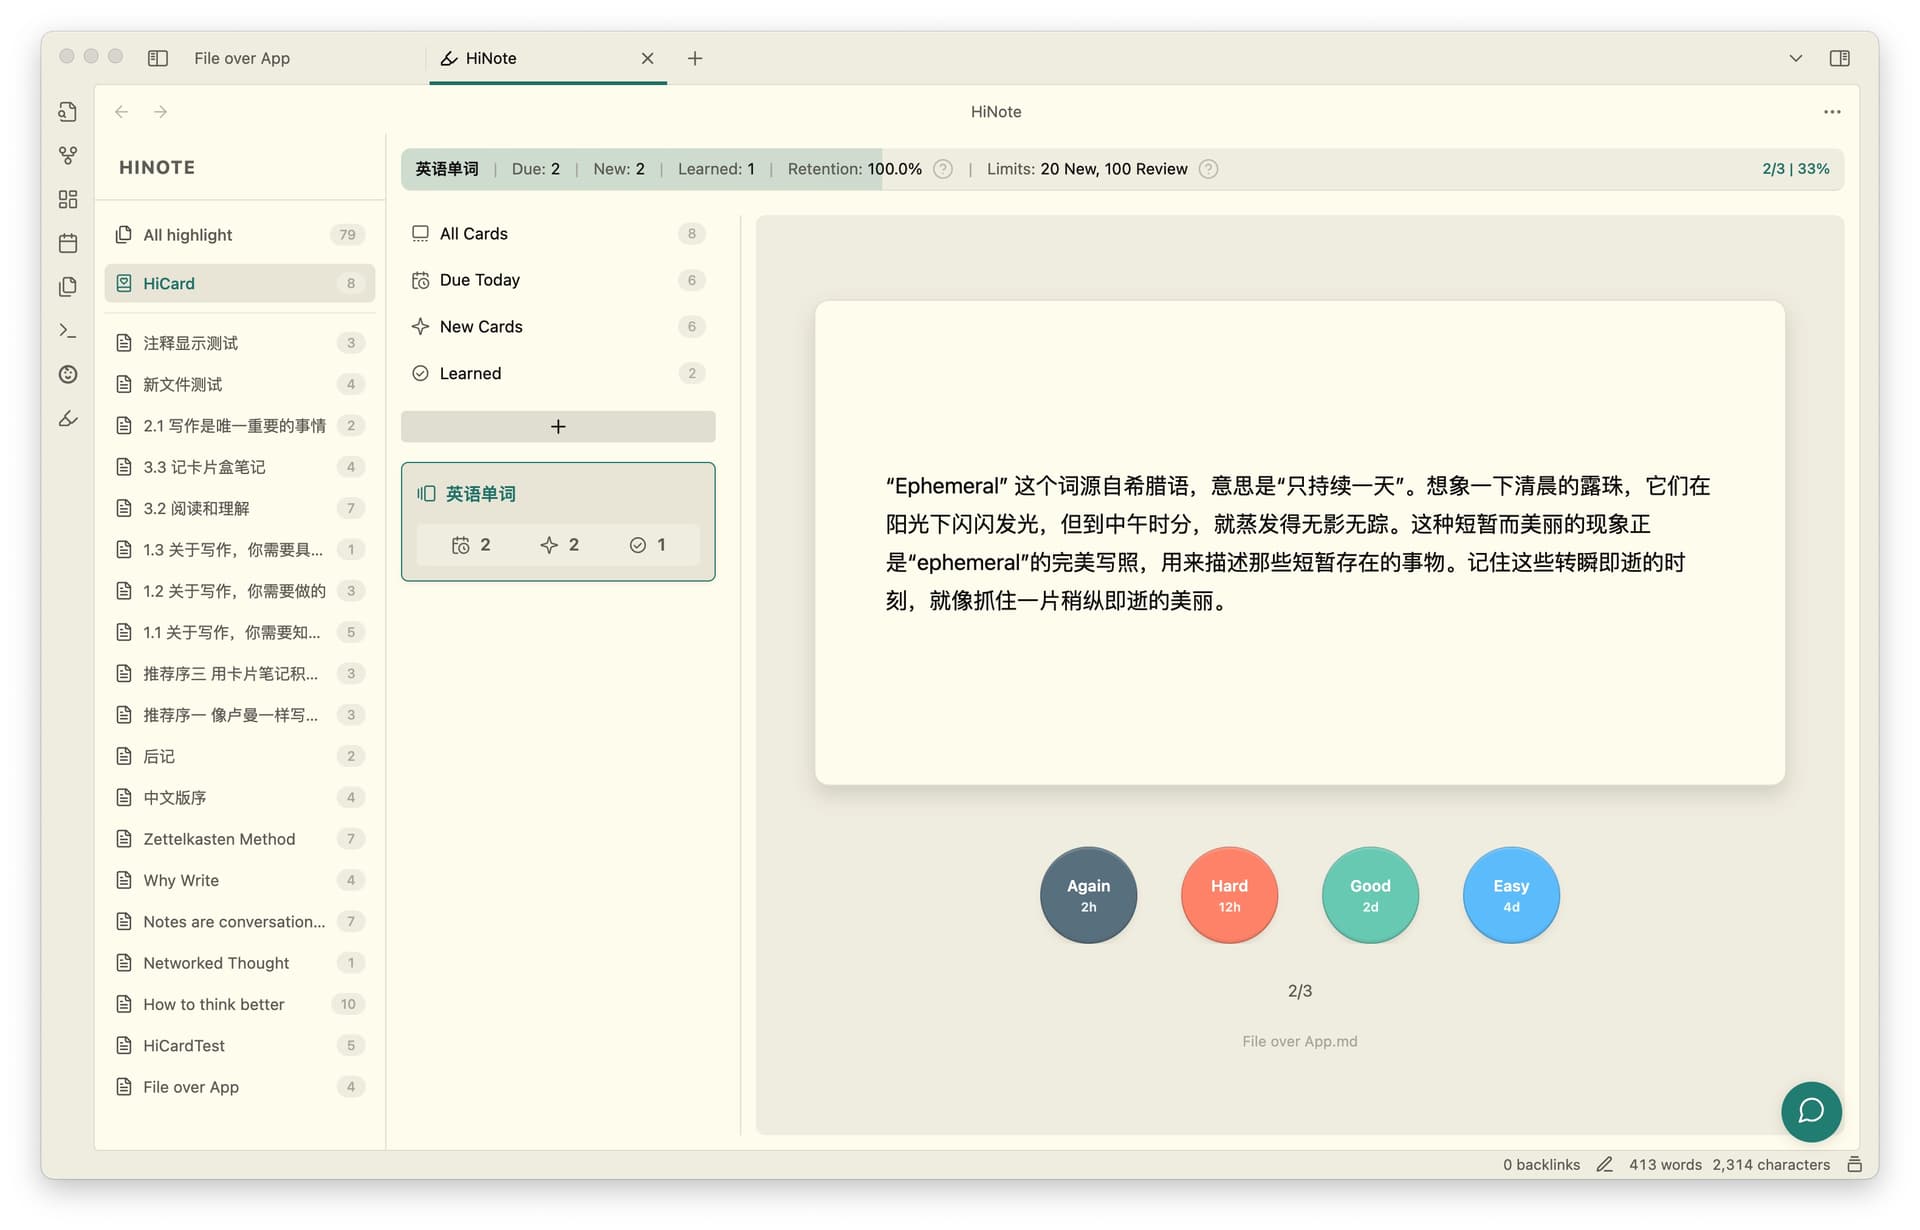Click the smiley face ribbon icon
The height and width of the screenshot is (1230, 1920).
(x=68, y=374)
